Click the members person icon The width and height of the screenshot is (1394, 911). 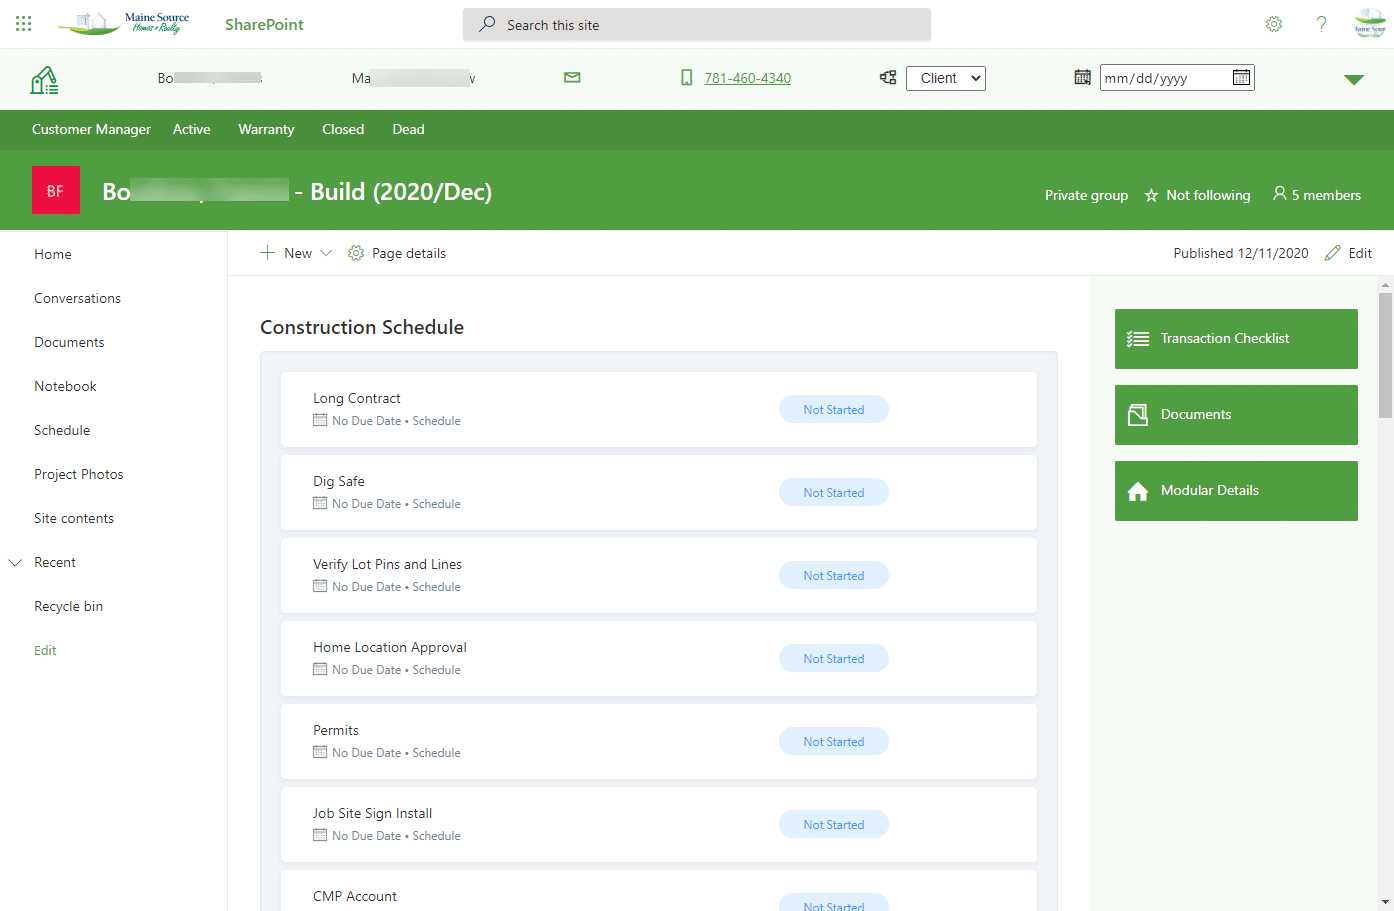[x=1279, y=194]
